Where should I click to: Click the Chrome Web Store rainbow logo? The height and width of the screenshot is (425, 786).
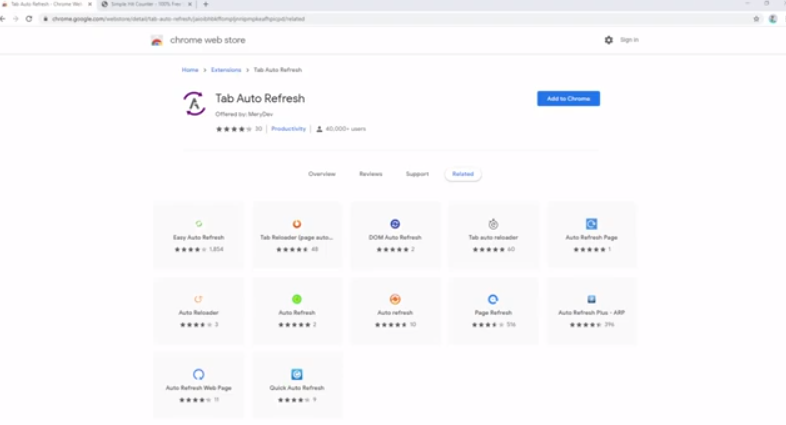pos(157,41)
